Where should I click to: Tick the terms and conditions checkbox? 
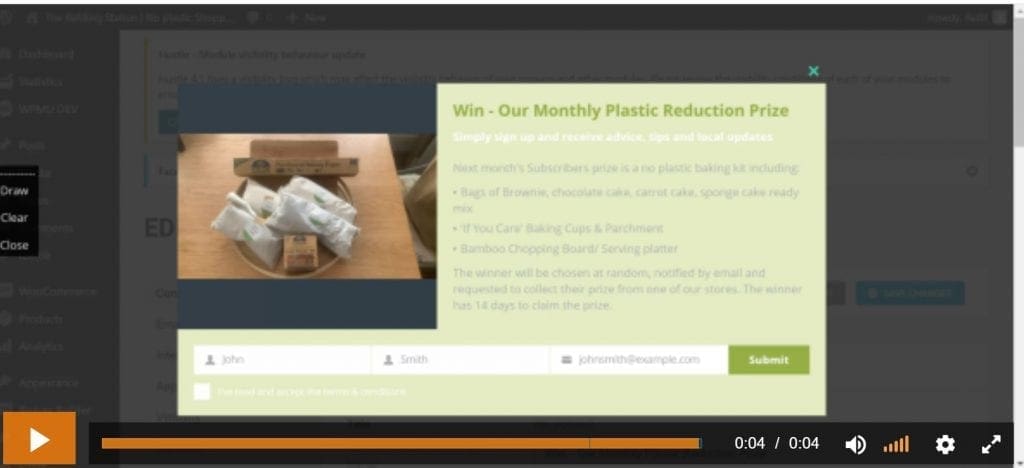click(202, 391)
